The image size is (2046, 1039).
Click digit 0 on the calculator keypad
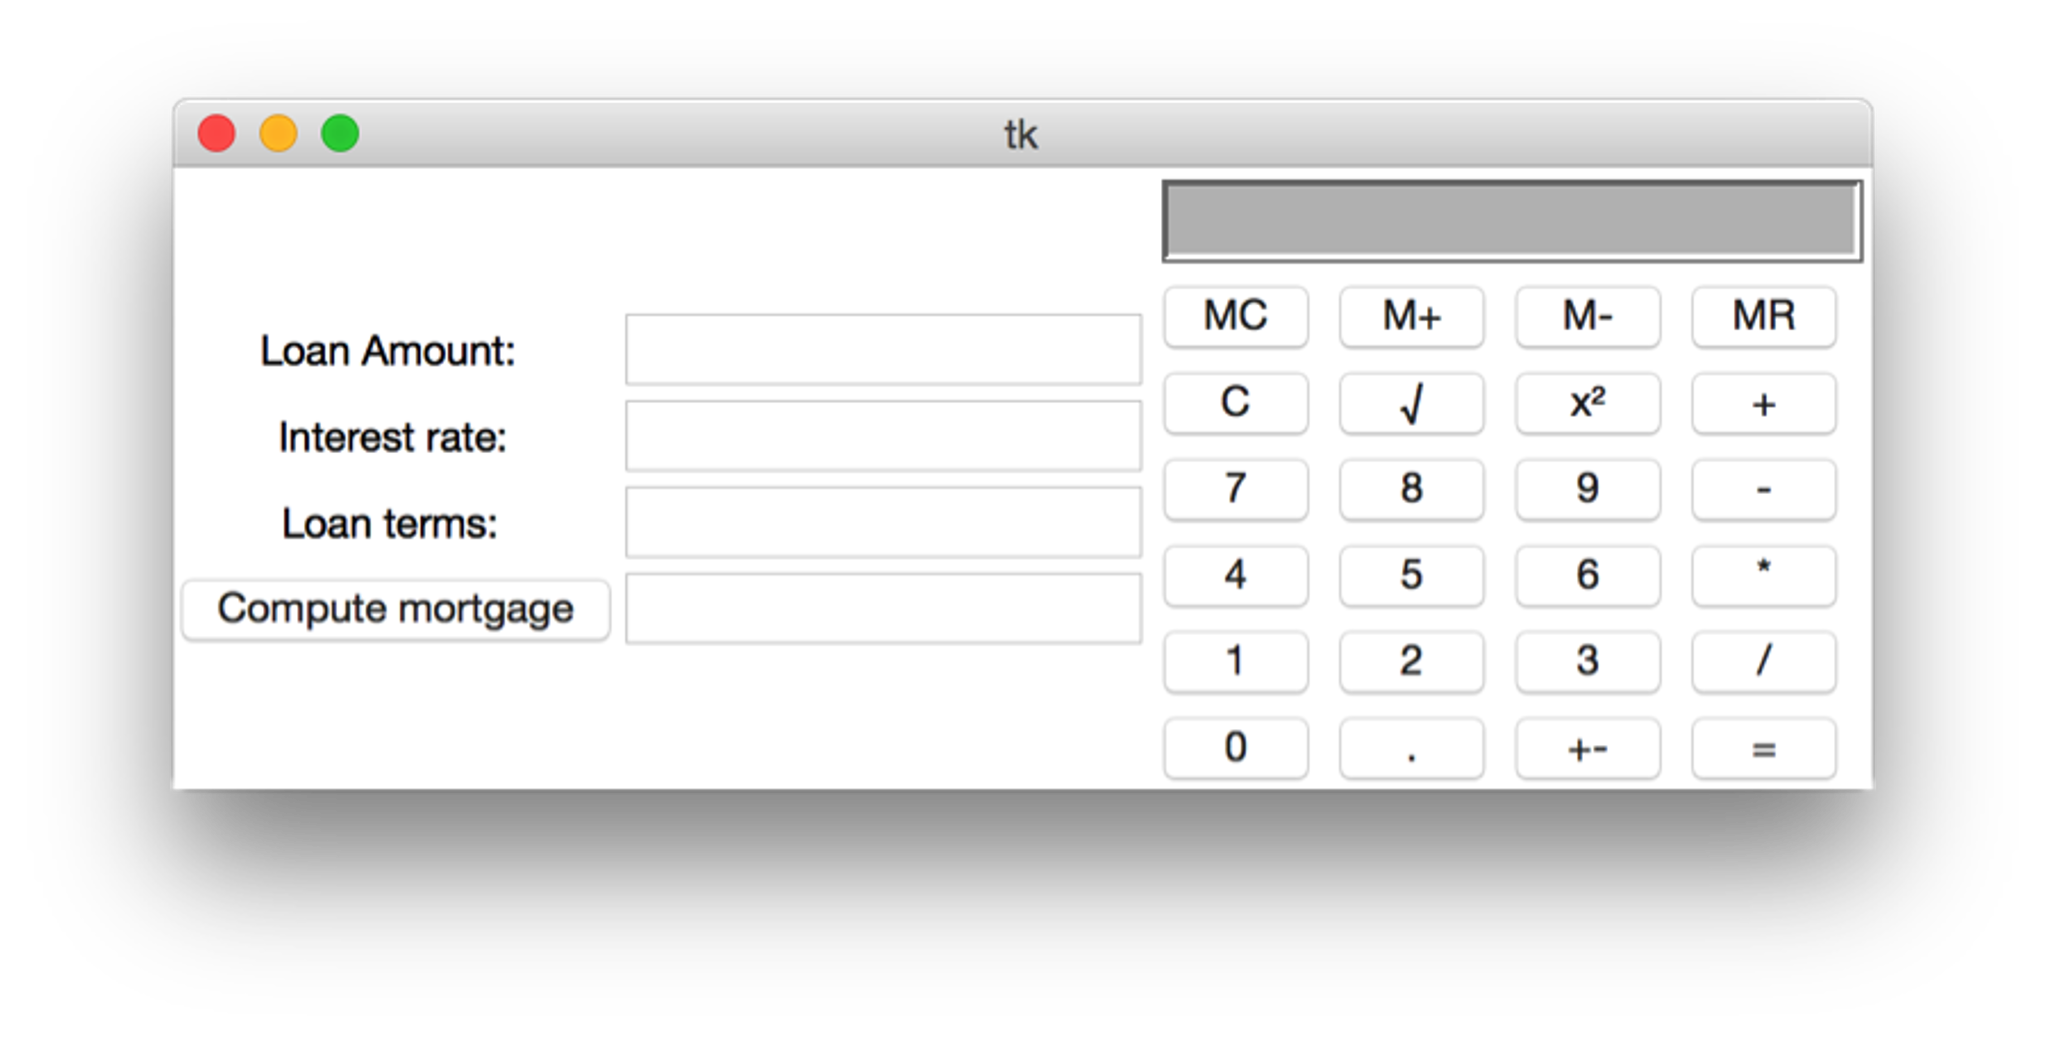[1236, 747]
